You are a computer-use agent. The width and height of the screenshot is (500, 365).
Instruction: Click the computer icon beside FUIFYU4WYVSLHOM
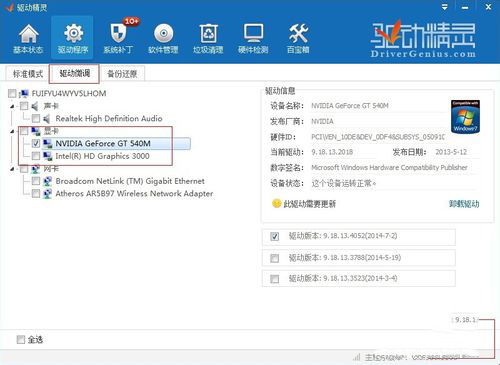pyautogui.click(x=23, y=94)
